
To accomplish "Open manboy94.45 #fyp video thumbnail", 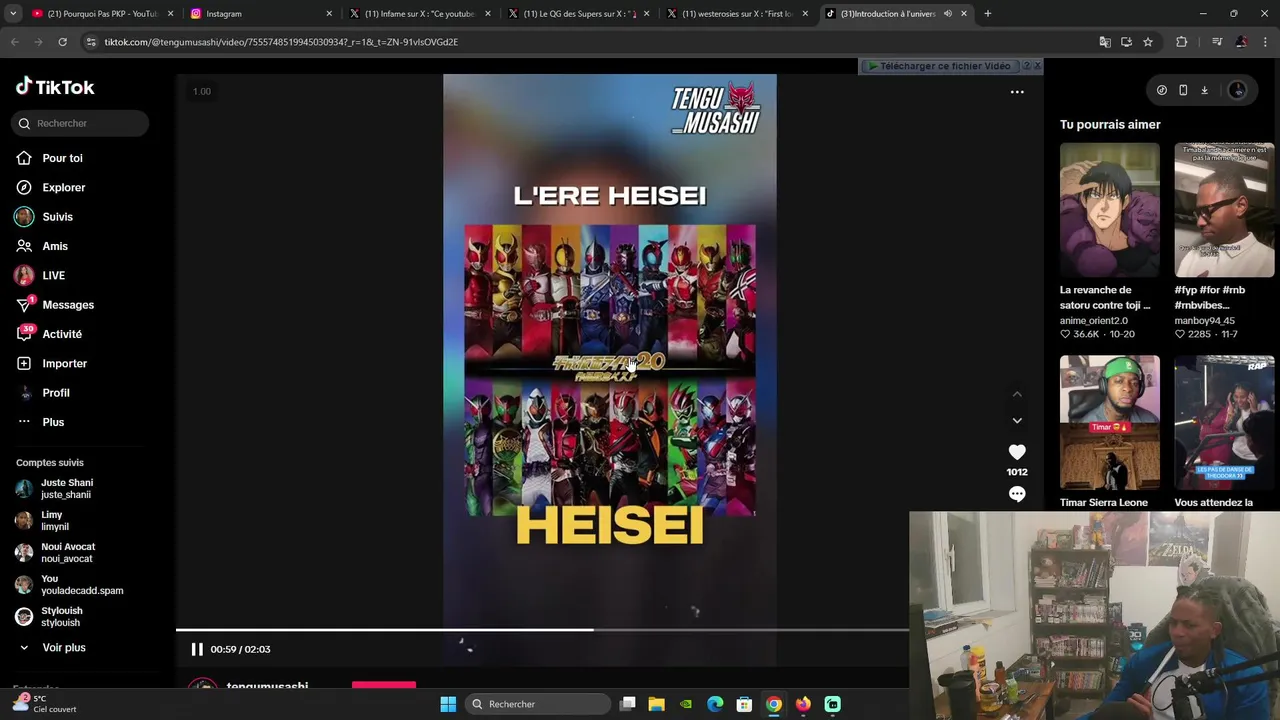I will pos(1224,210).
